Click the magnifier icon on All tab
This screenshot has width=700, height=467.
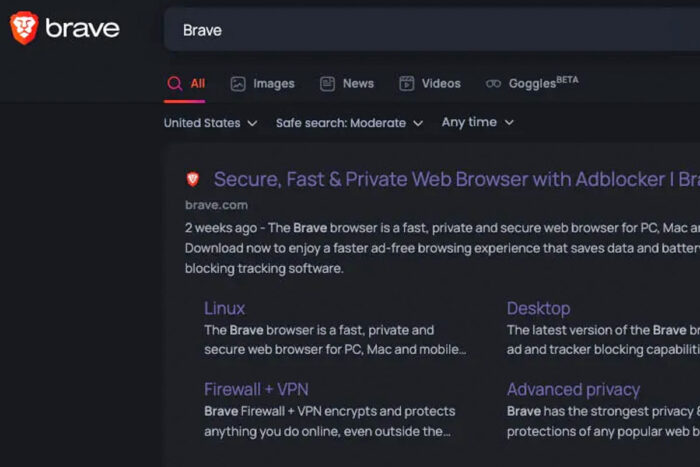click(175, 83)
